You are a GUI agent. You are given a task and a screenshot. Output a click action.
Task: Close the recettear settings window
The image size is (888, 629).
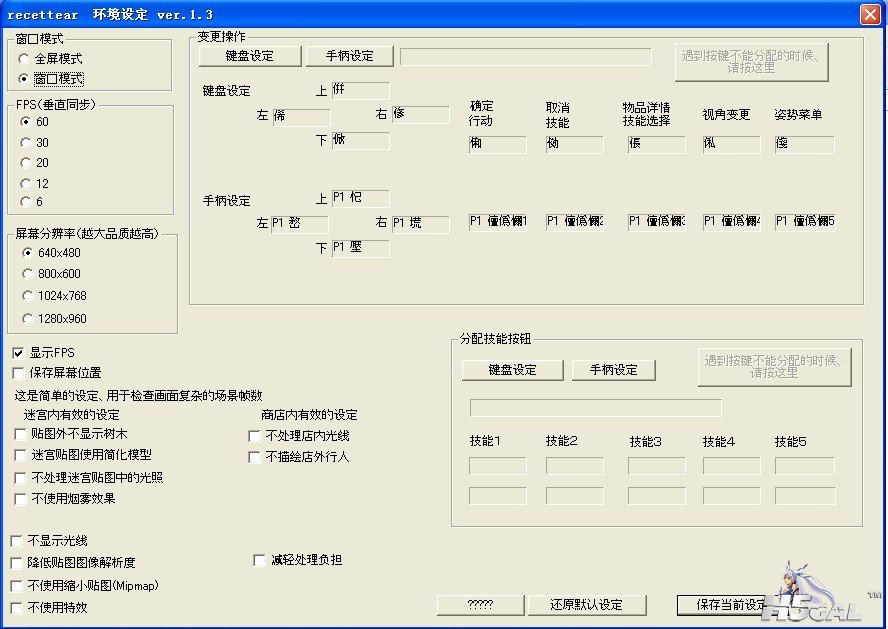pyautogui.click(x=870, y=14)
